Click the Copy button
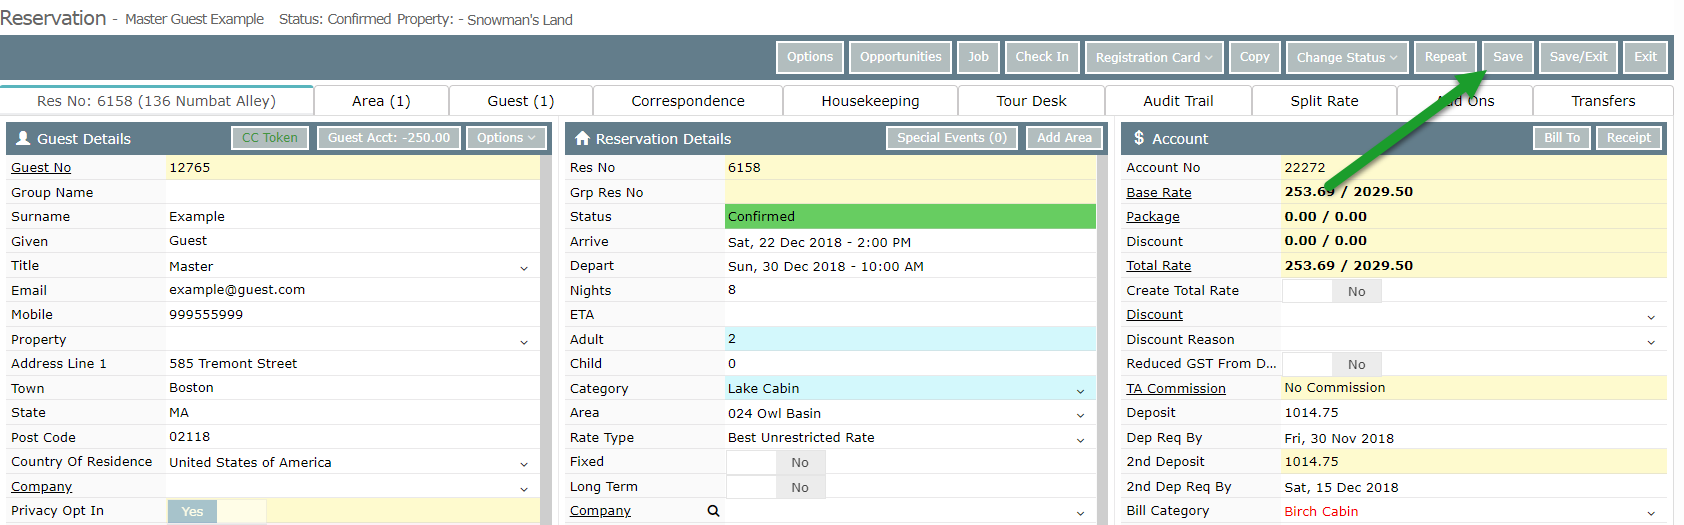 click(1254, 57)
